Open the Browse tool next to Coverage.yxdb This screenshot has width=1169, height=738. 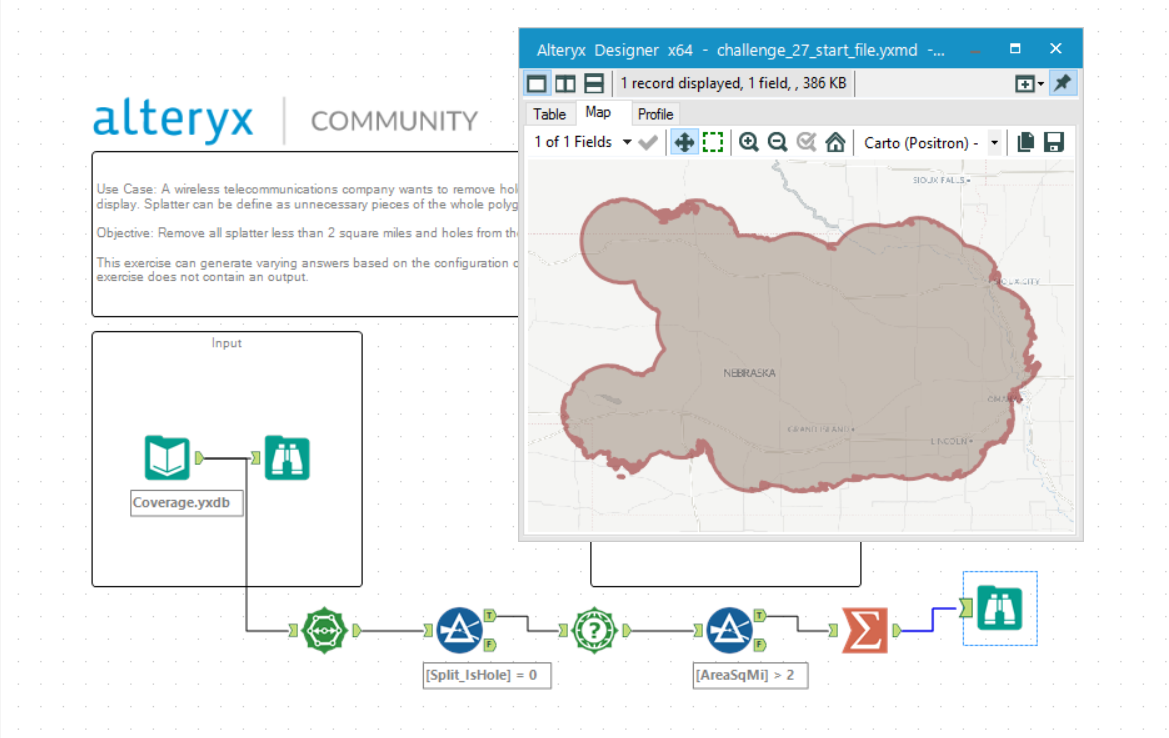[x=288, y=457]
